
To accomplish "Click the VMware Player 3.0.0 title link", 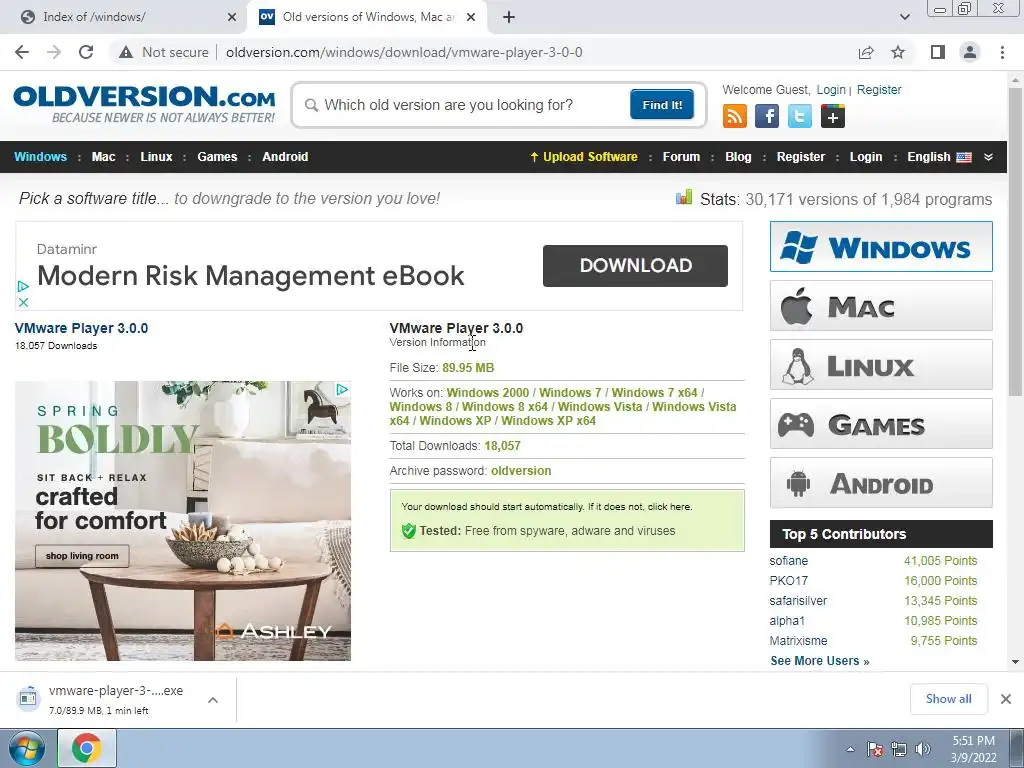I will click(x=82, y=328).
